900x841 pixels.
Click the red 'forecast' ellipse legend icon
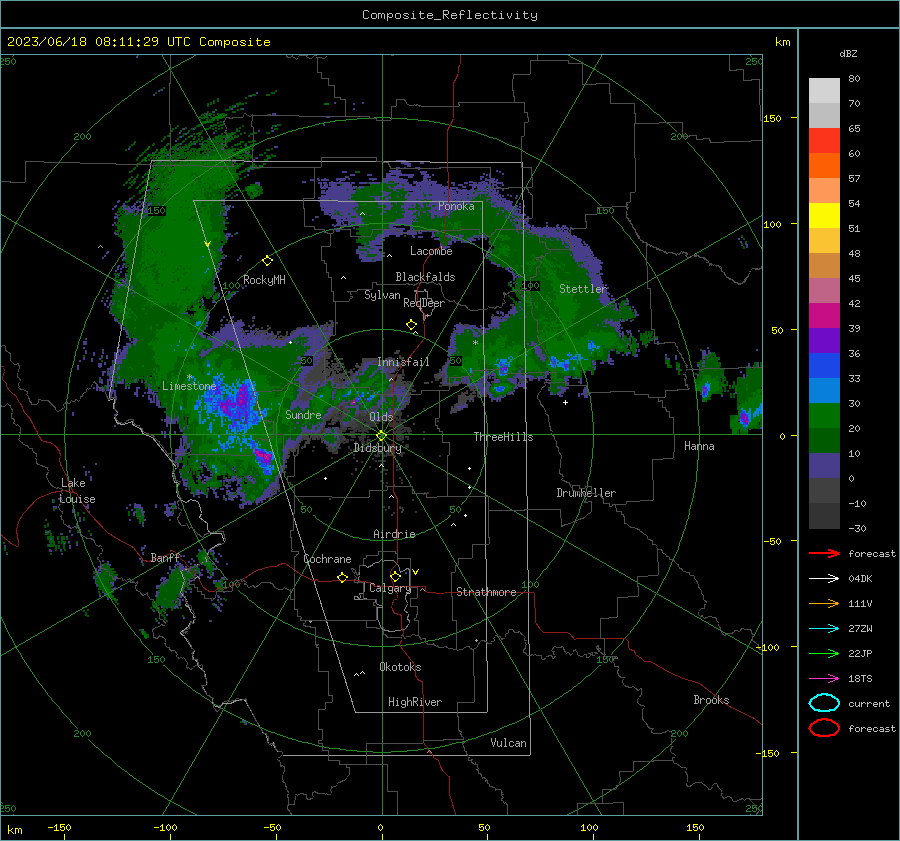point(824,728)
